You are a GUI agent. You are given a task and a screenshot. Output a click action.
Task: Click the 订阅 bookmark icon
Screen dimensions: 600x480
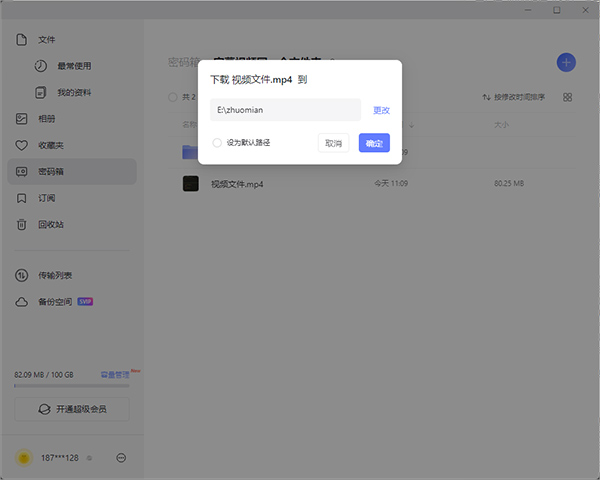click(21, 198)
